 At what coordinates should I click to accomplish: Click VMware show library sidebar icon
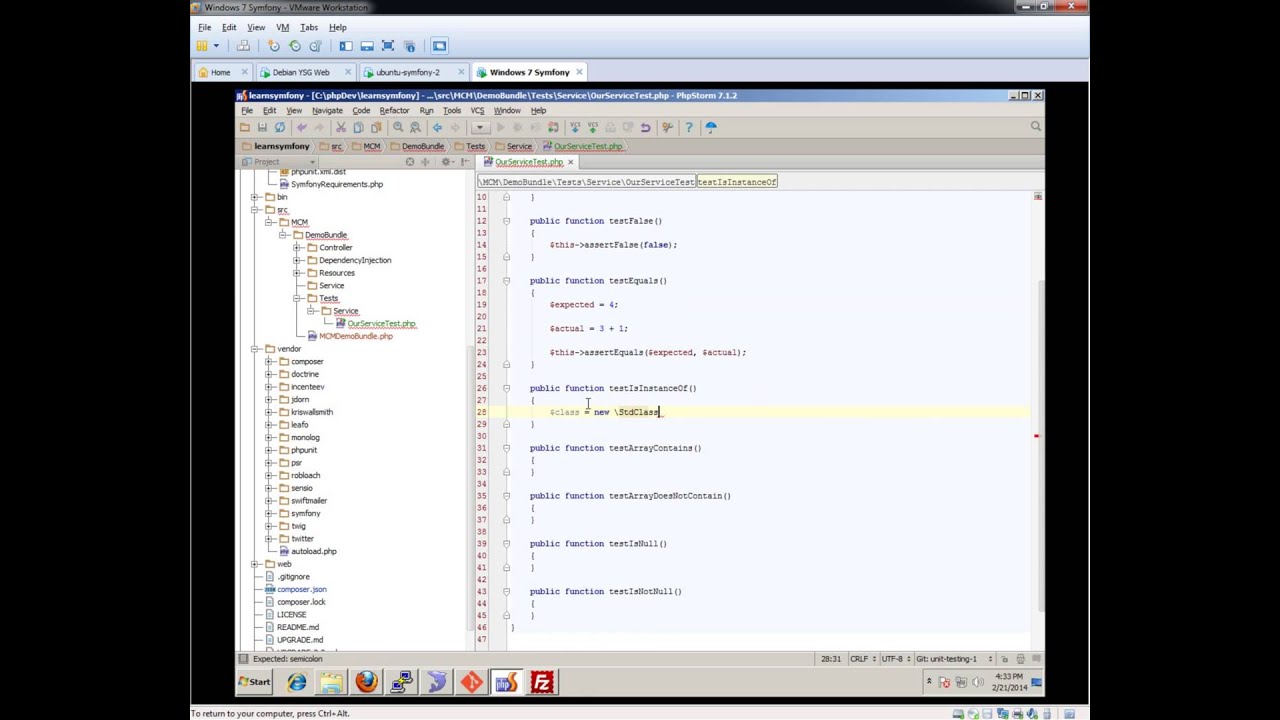pyautogui.click(x=346, y=46)
